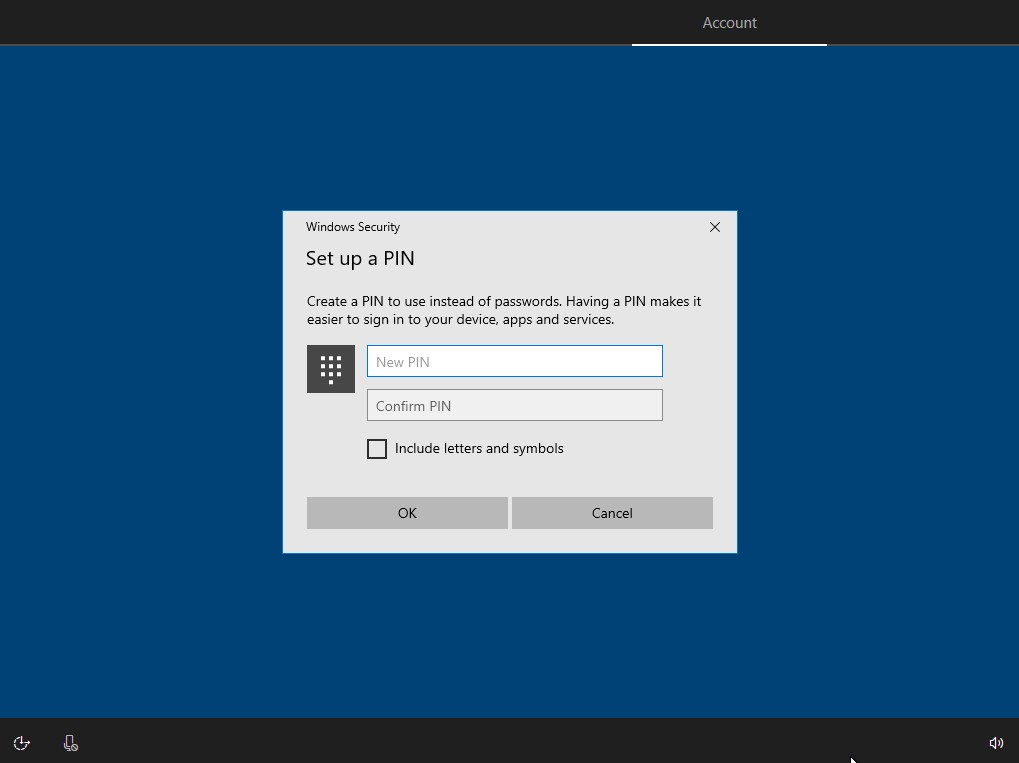Click the Set up a PIN heading

360,259
